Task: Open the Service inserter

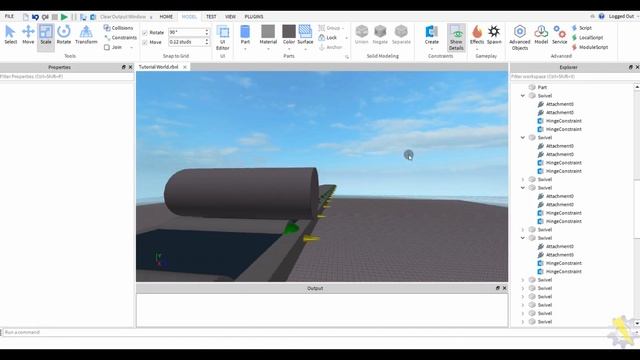Action: click(x=560, y=34)
